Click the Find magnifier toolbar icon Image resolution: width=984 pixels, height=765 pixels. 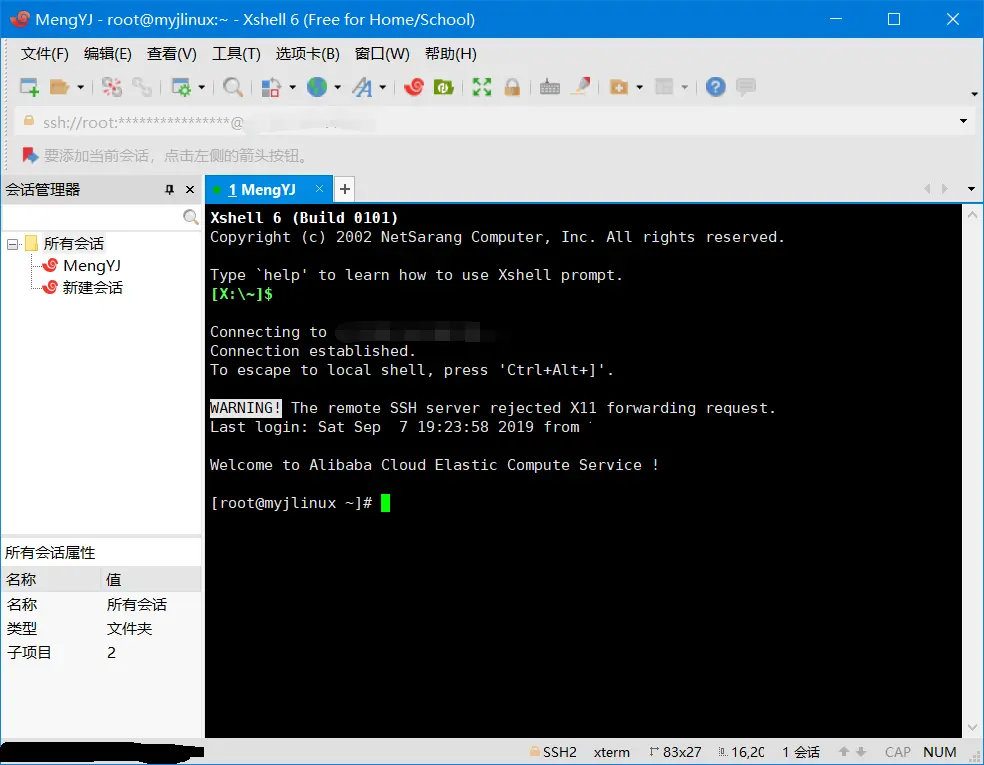pos(233,87)
